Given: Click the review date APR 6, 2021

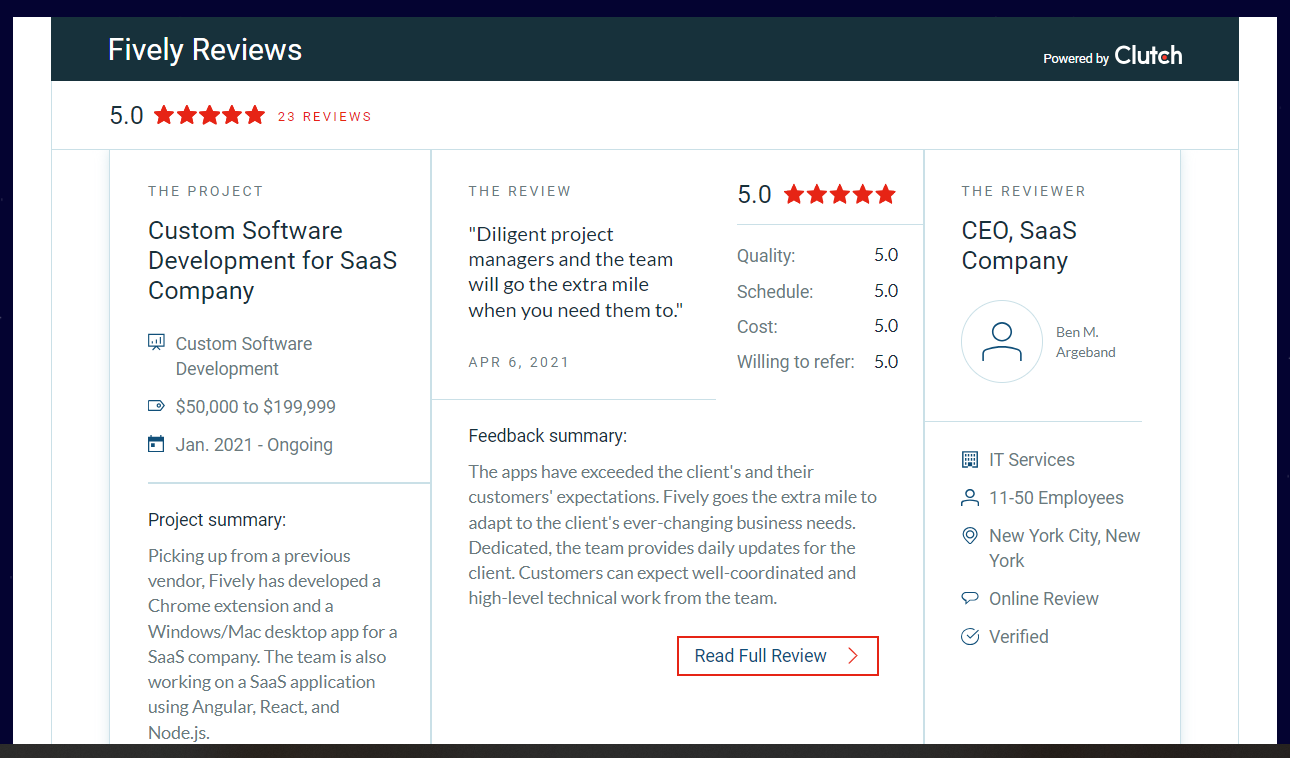Looking at the screenshot, I should tap(519, 362).
